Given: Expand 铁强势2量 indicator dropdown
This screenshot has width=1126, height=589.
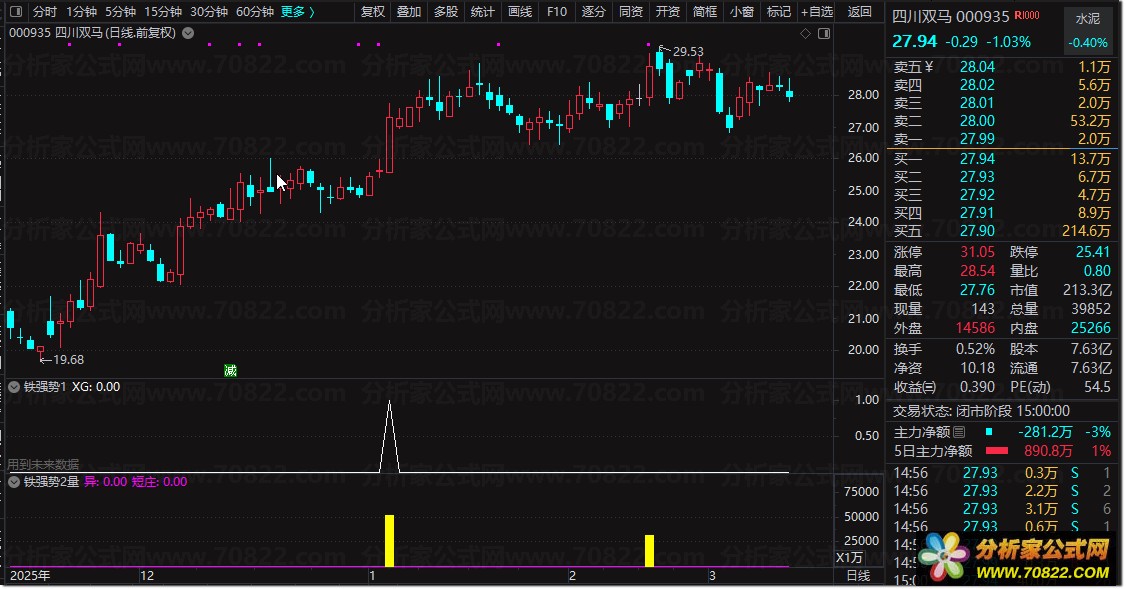Looking at the screenshot, I should click(x=14, y=482).
